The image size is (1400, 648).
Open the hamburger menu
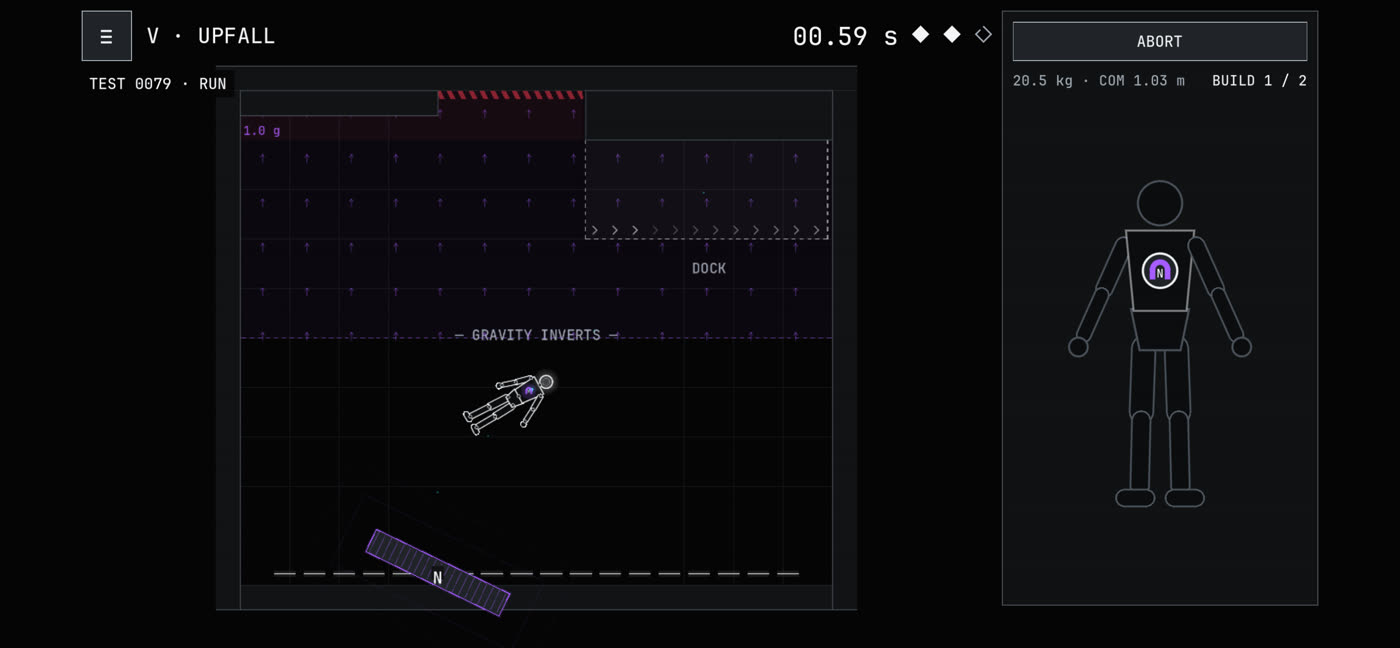(107, 36)
